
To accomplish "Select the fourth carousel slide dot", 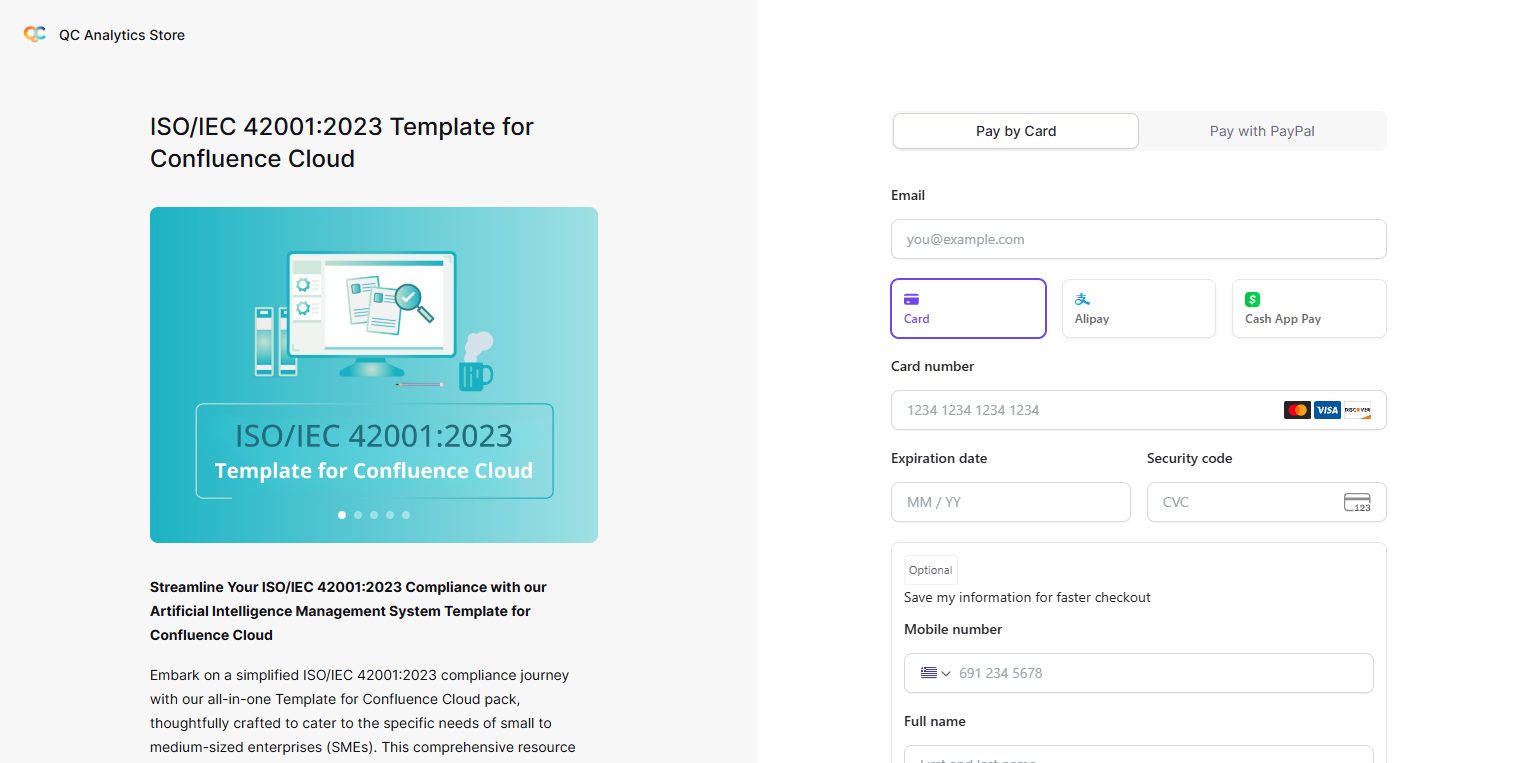I will 390,515.
